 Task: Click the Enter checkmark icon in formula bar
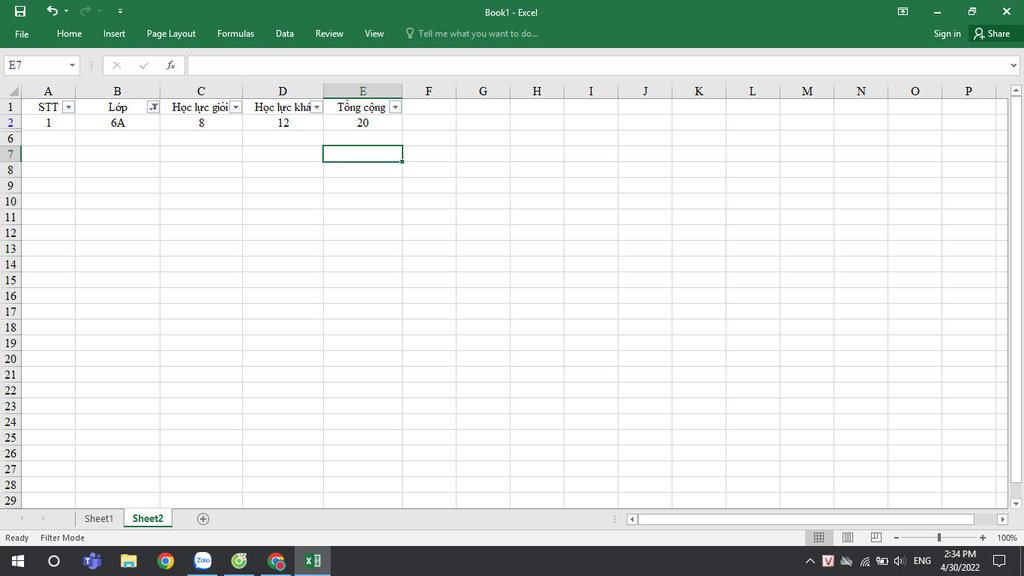coord(144,65)
